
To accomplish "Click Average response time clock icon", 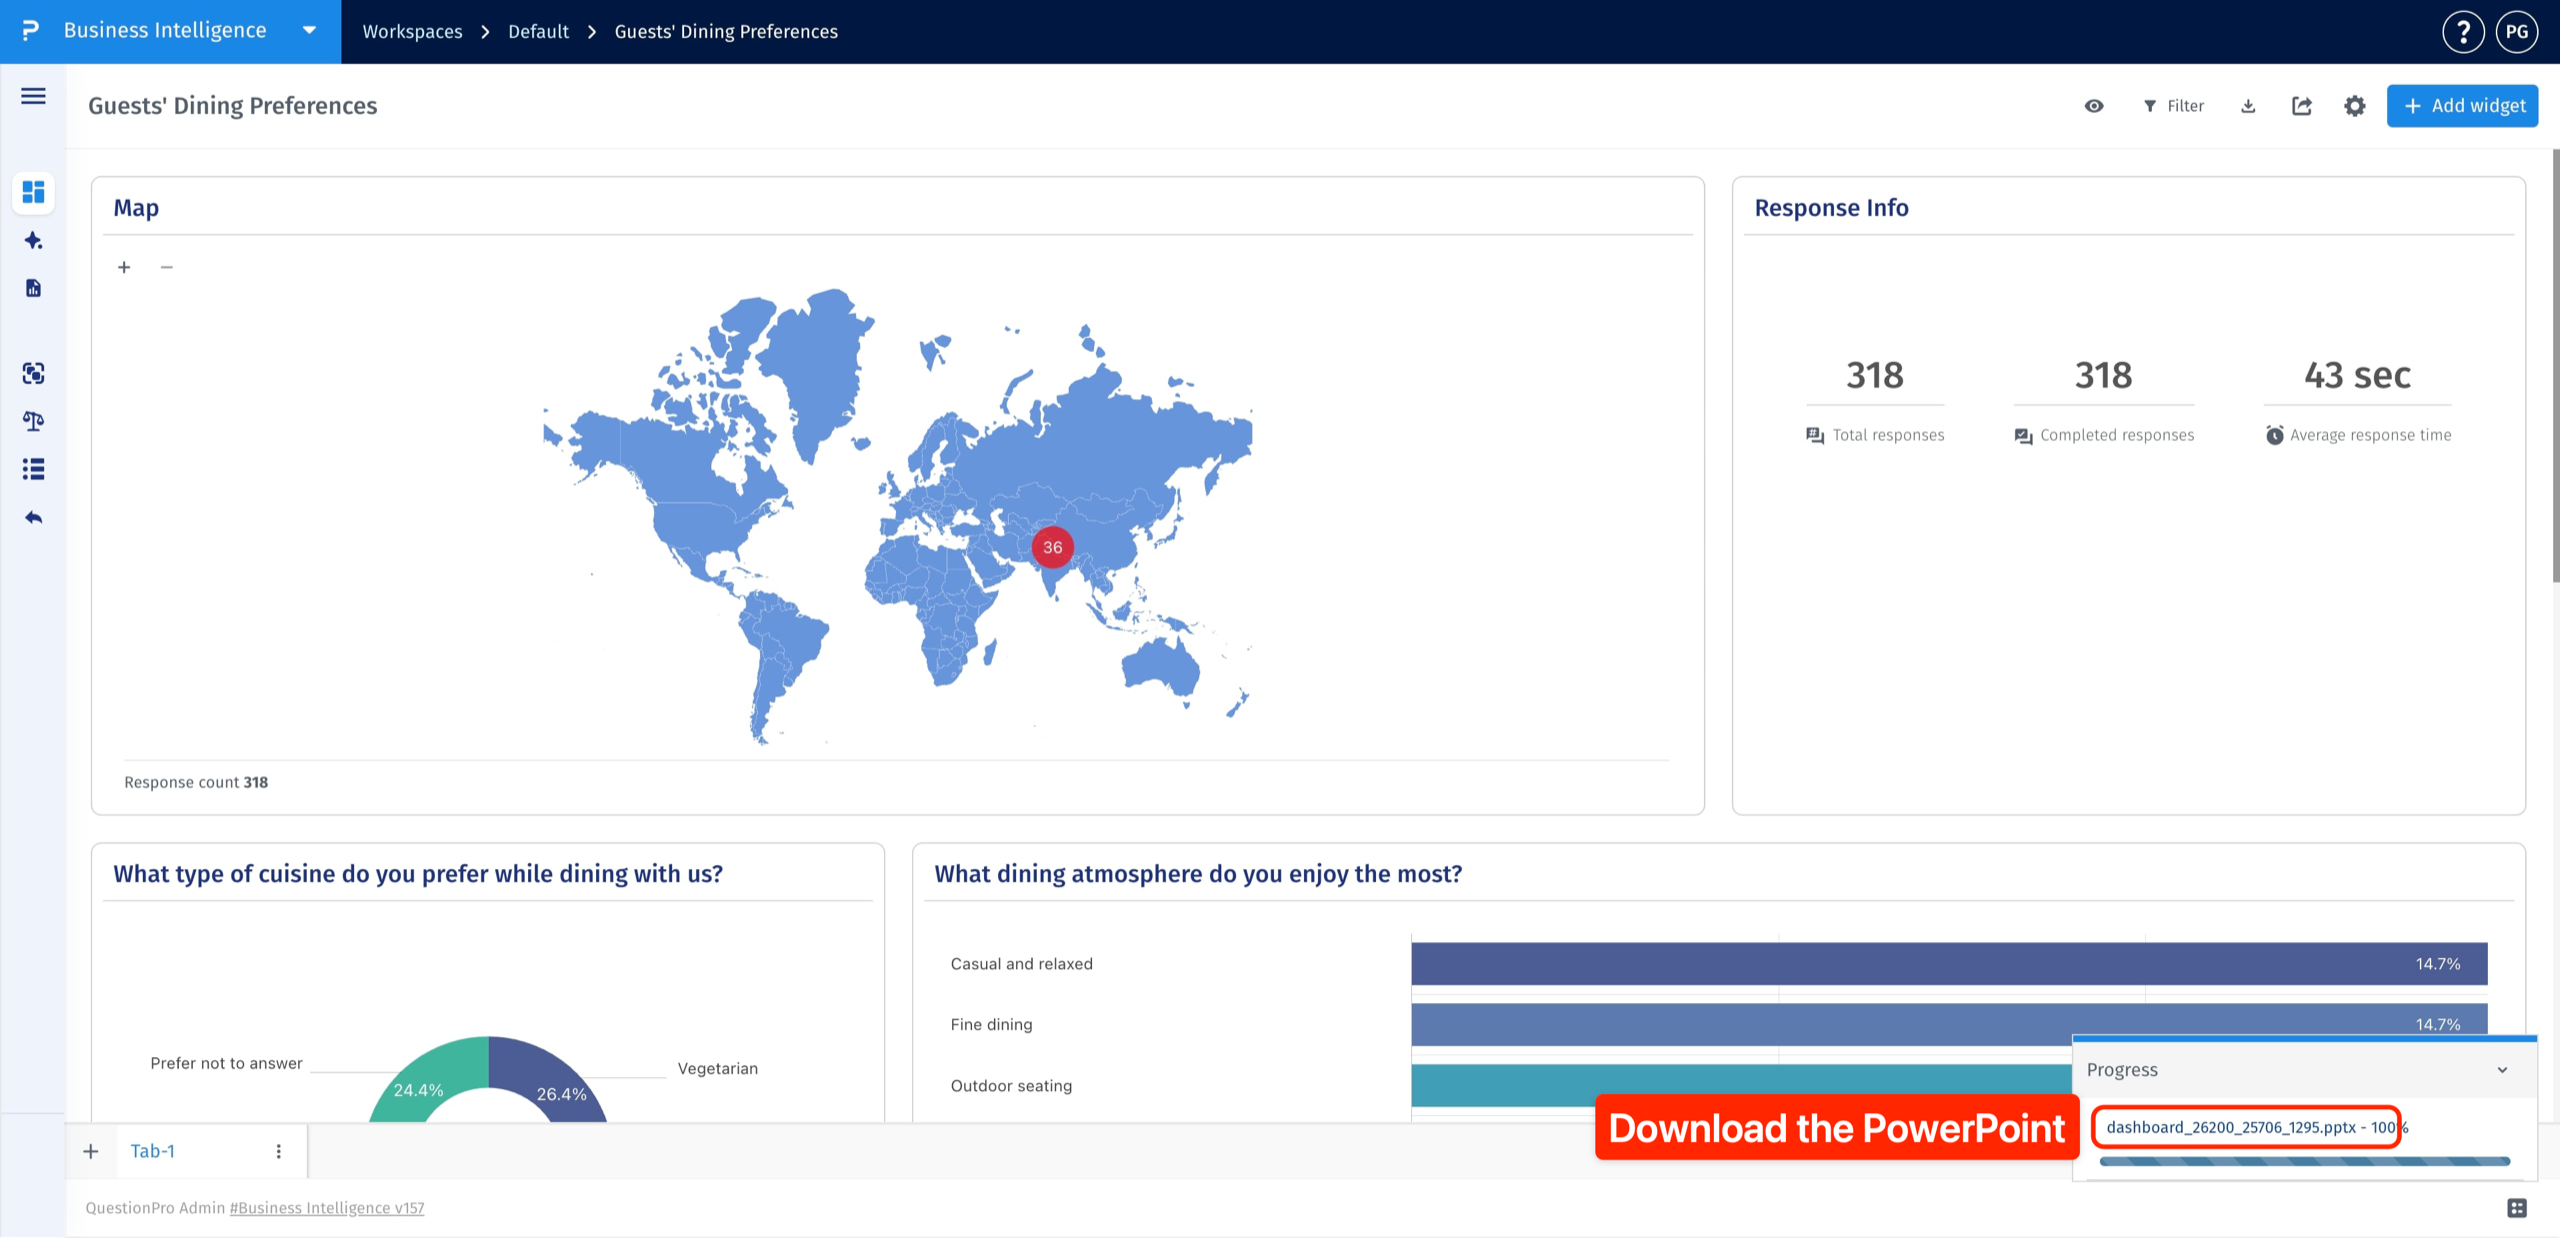I will (2274, 435).
